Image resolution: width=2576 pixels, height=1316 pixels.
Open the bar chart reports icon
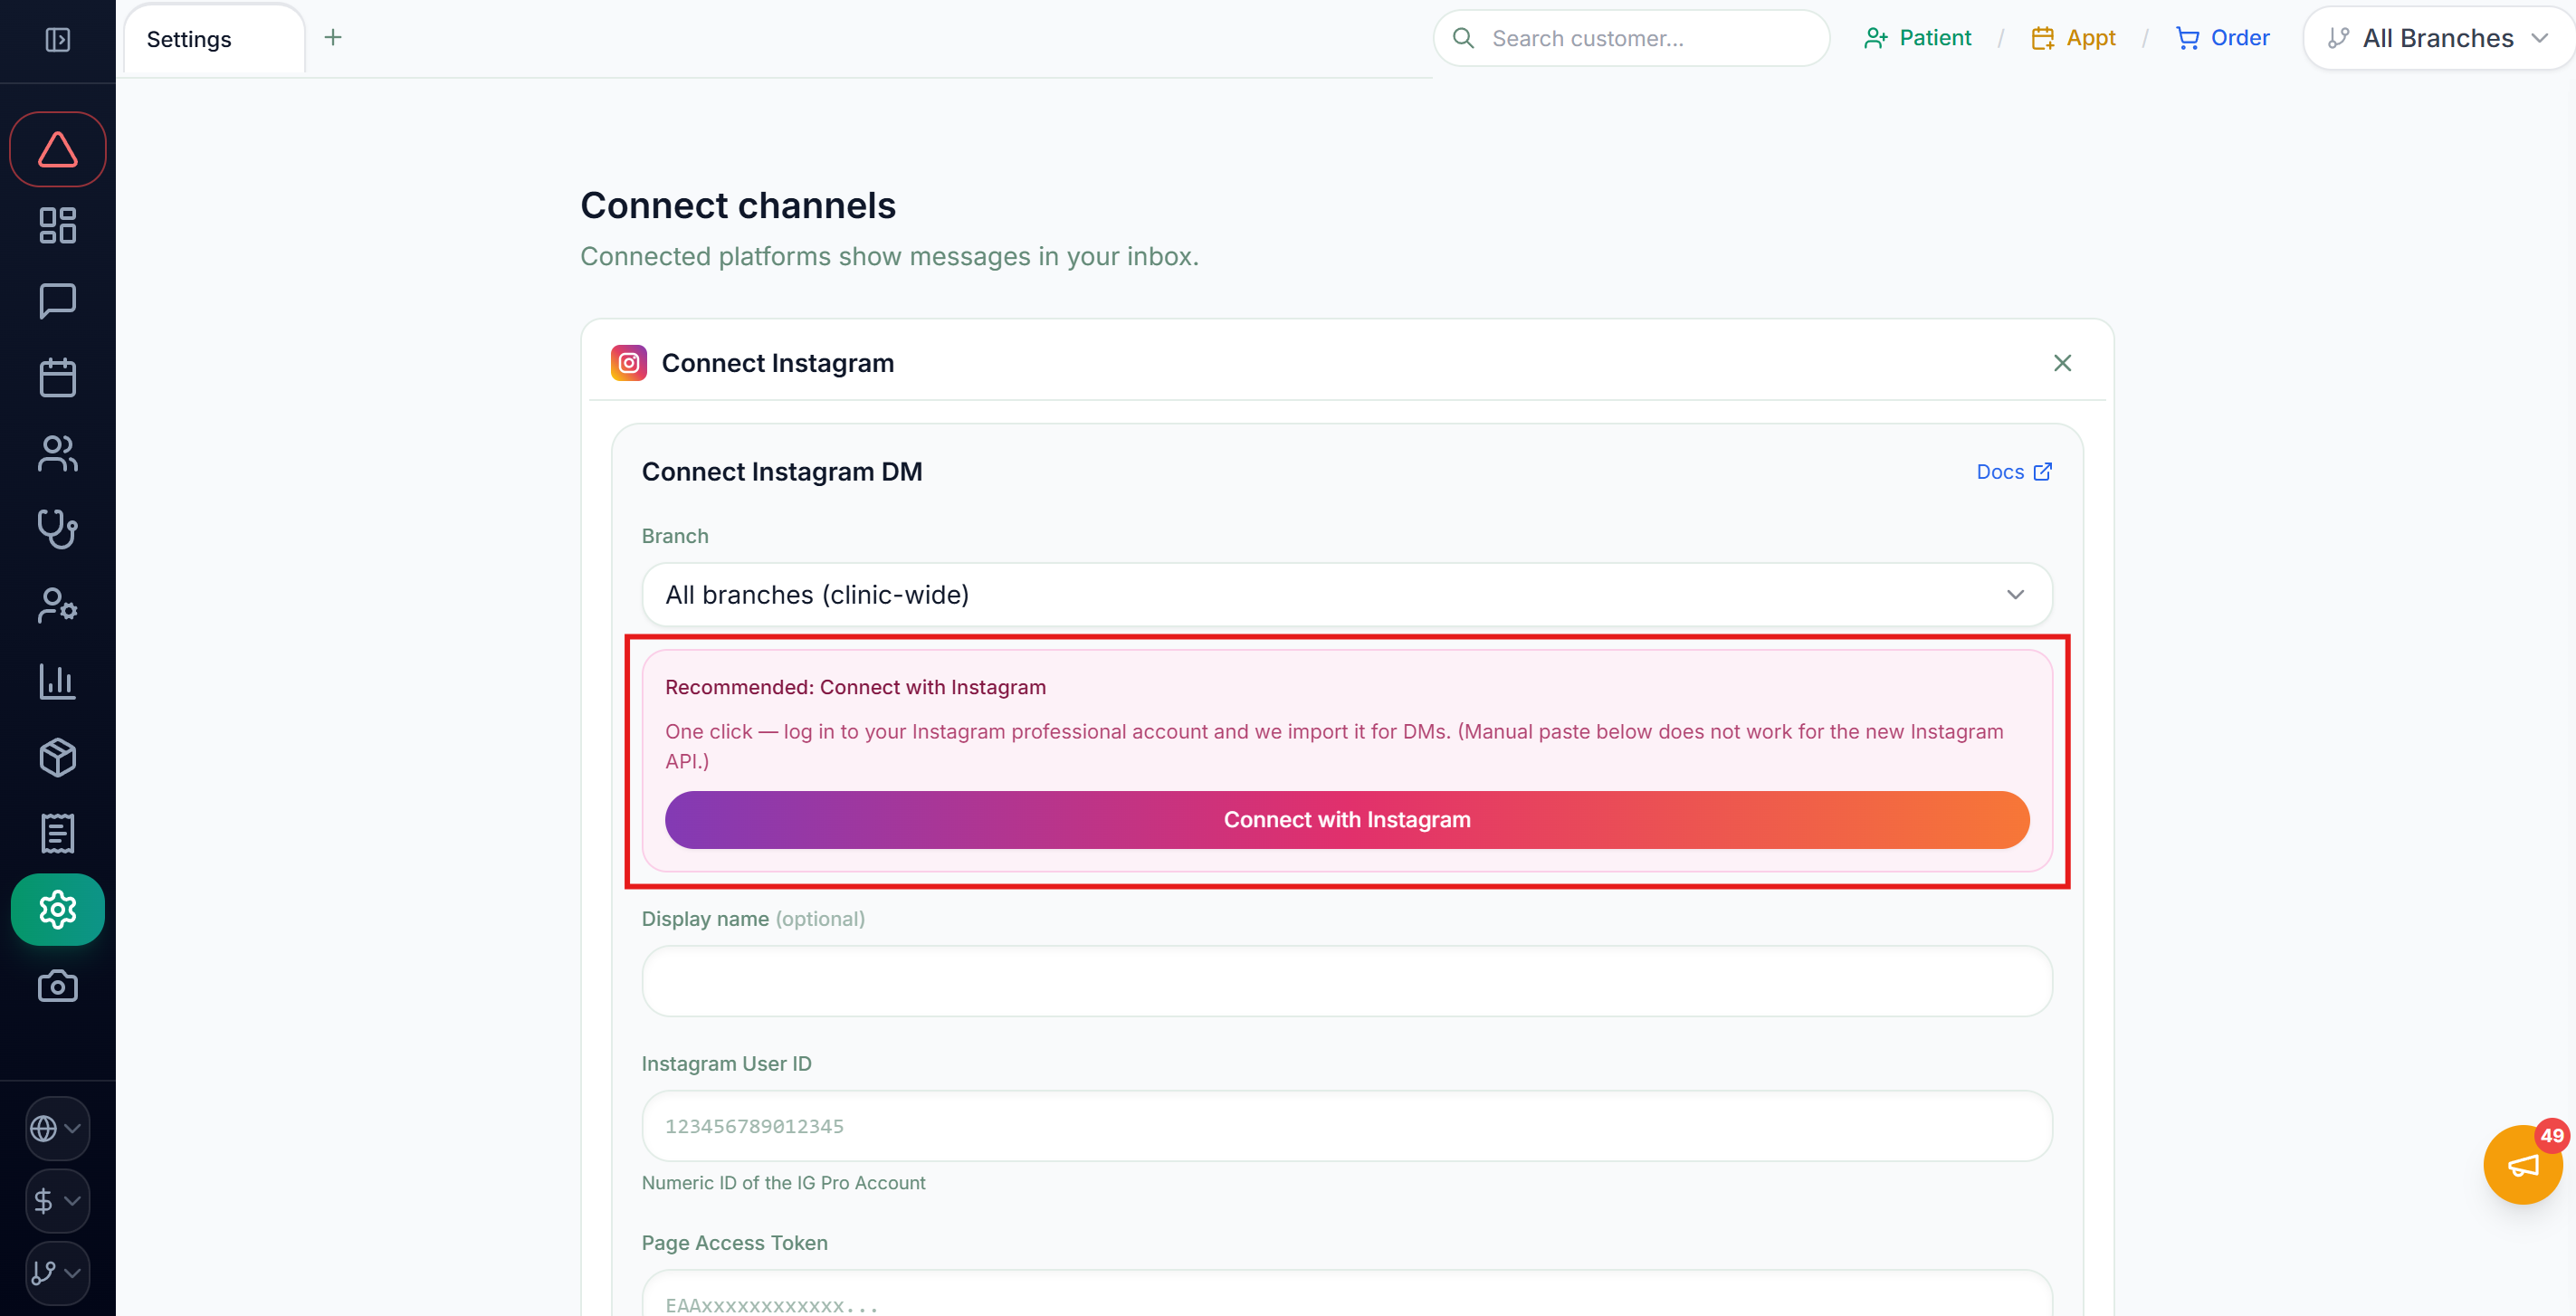click(x=57, y=681)
